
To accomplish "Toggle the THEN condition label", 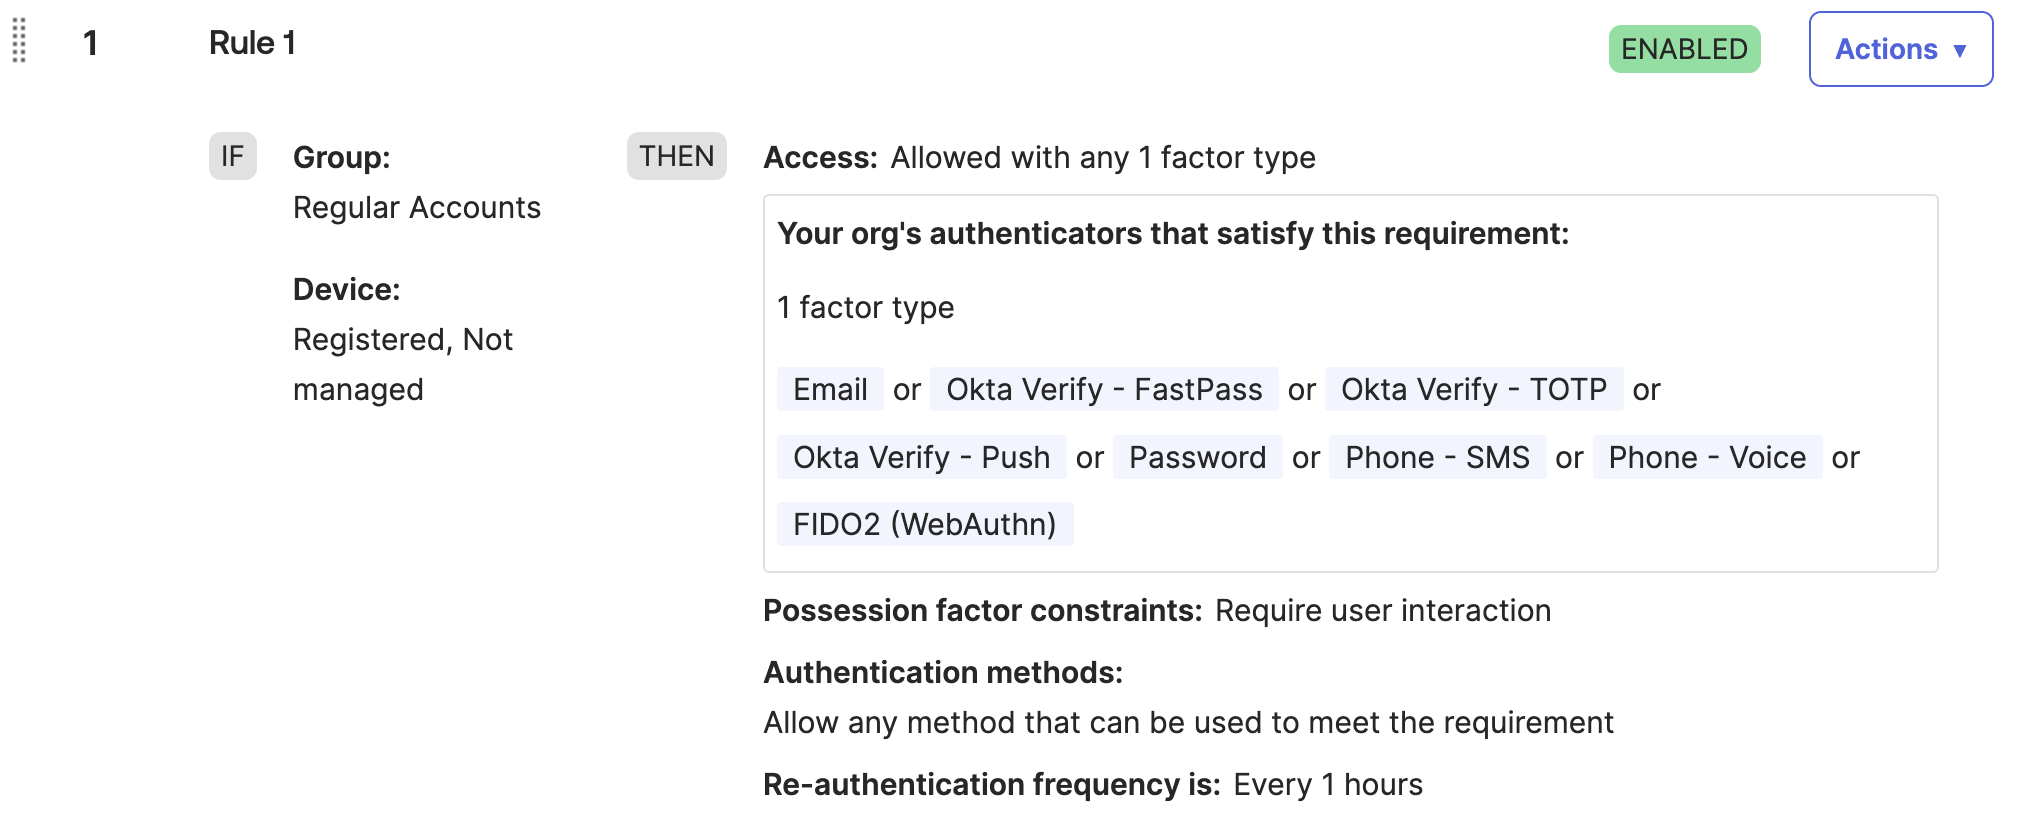I will point(676,156).
